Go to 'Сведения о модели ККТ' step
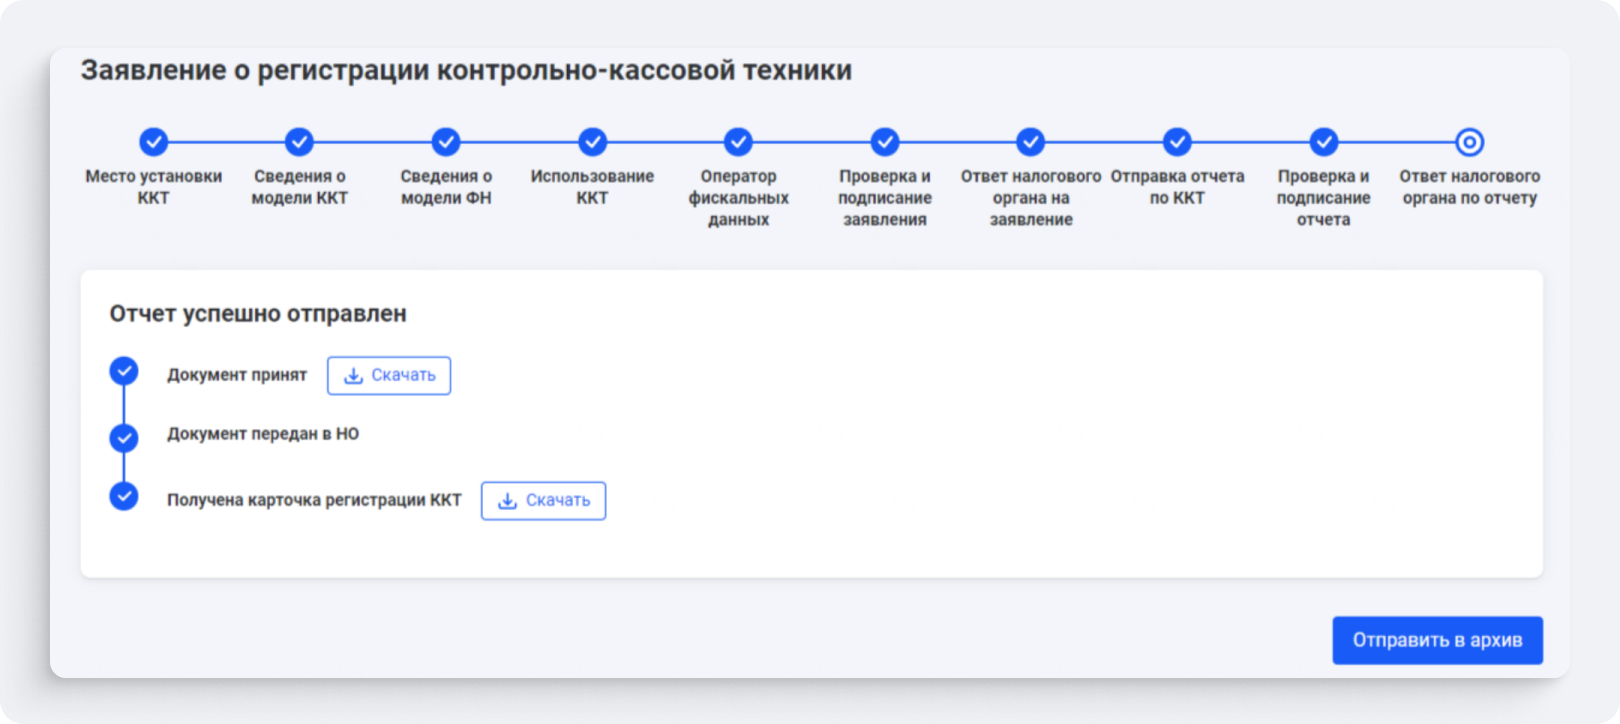 (299, 142)
